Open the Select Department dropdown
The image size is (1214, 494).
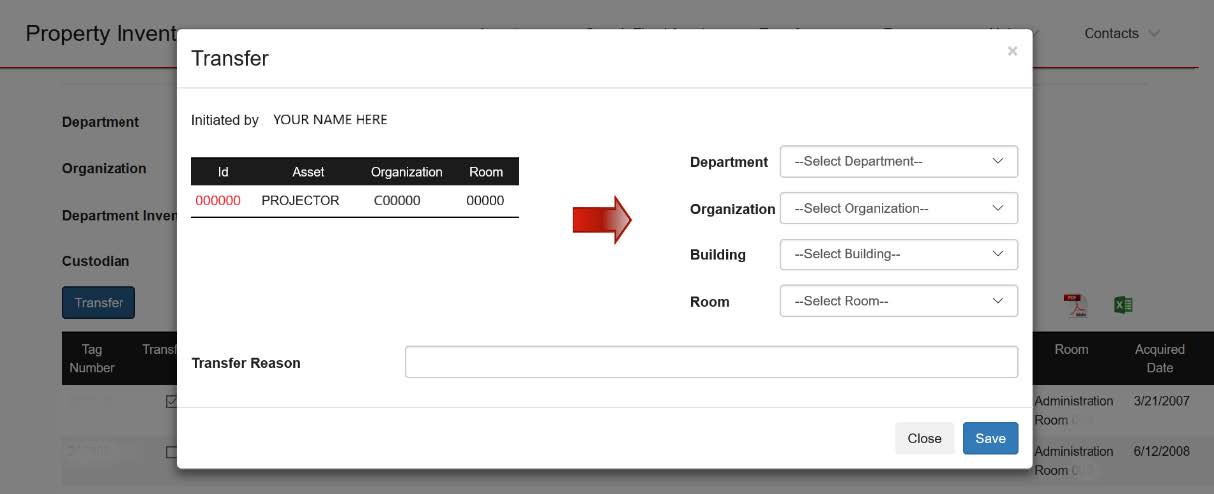[898, 161]
